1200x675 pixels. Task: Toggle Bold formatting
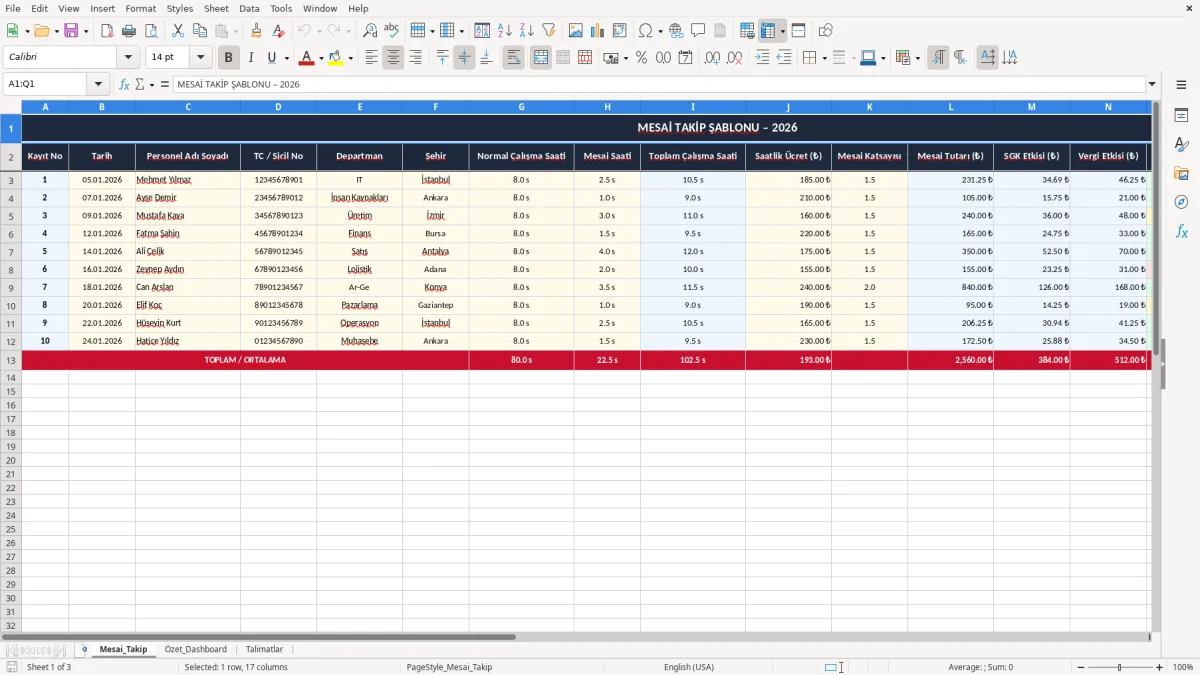tap(229, 58)
